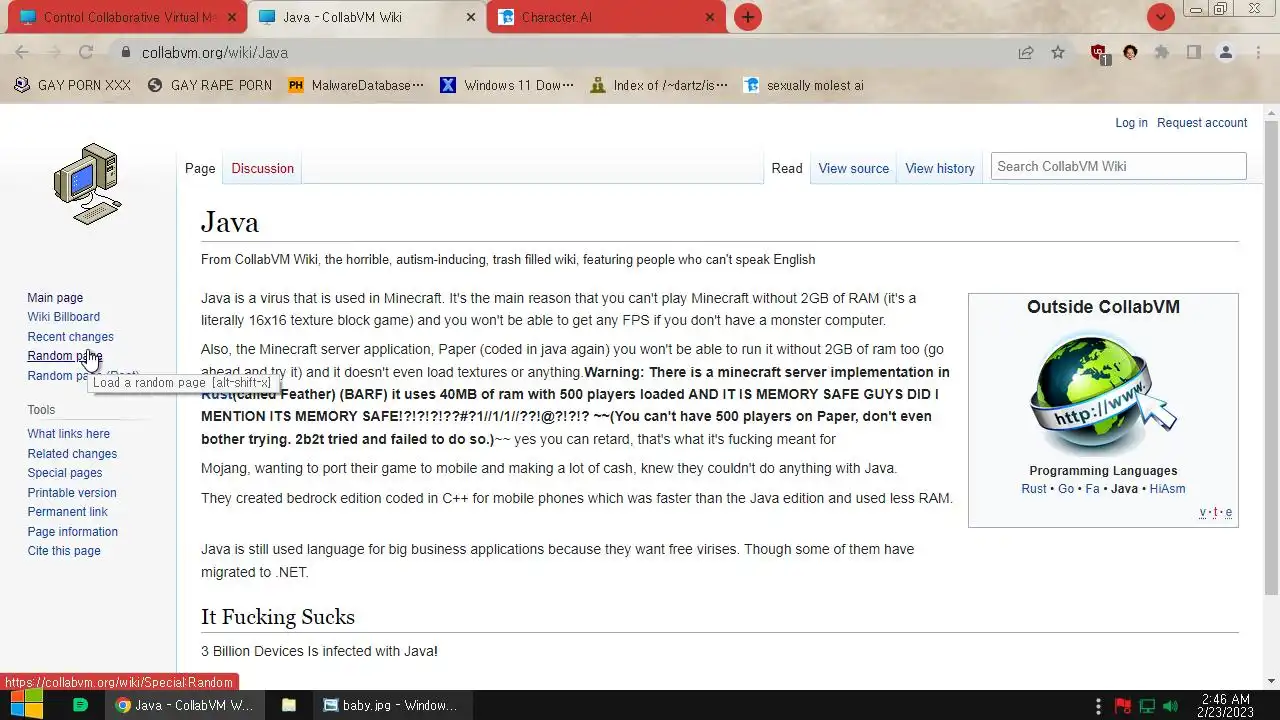This screenshot has height=720, width=1280.
Task: Click the page scrollbar up arrow
Action: pyautogui.click(x=1271, y=112)
